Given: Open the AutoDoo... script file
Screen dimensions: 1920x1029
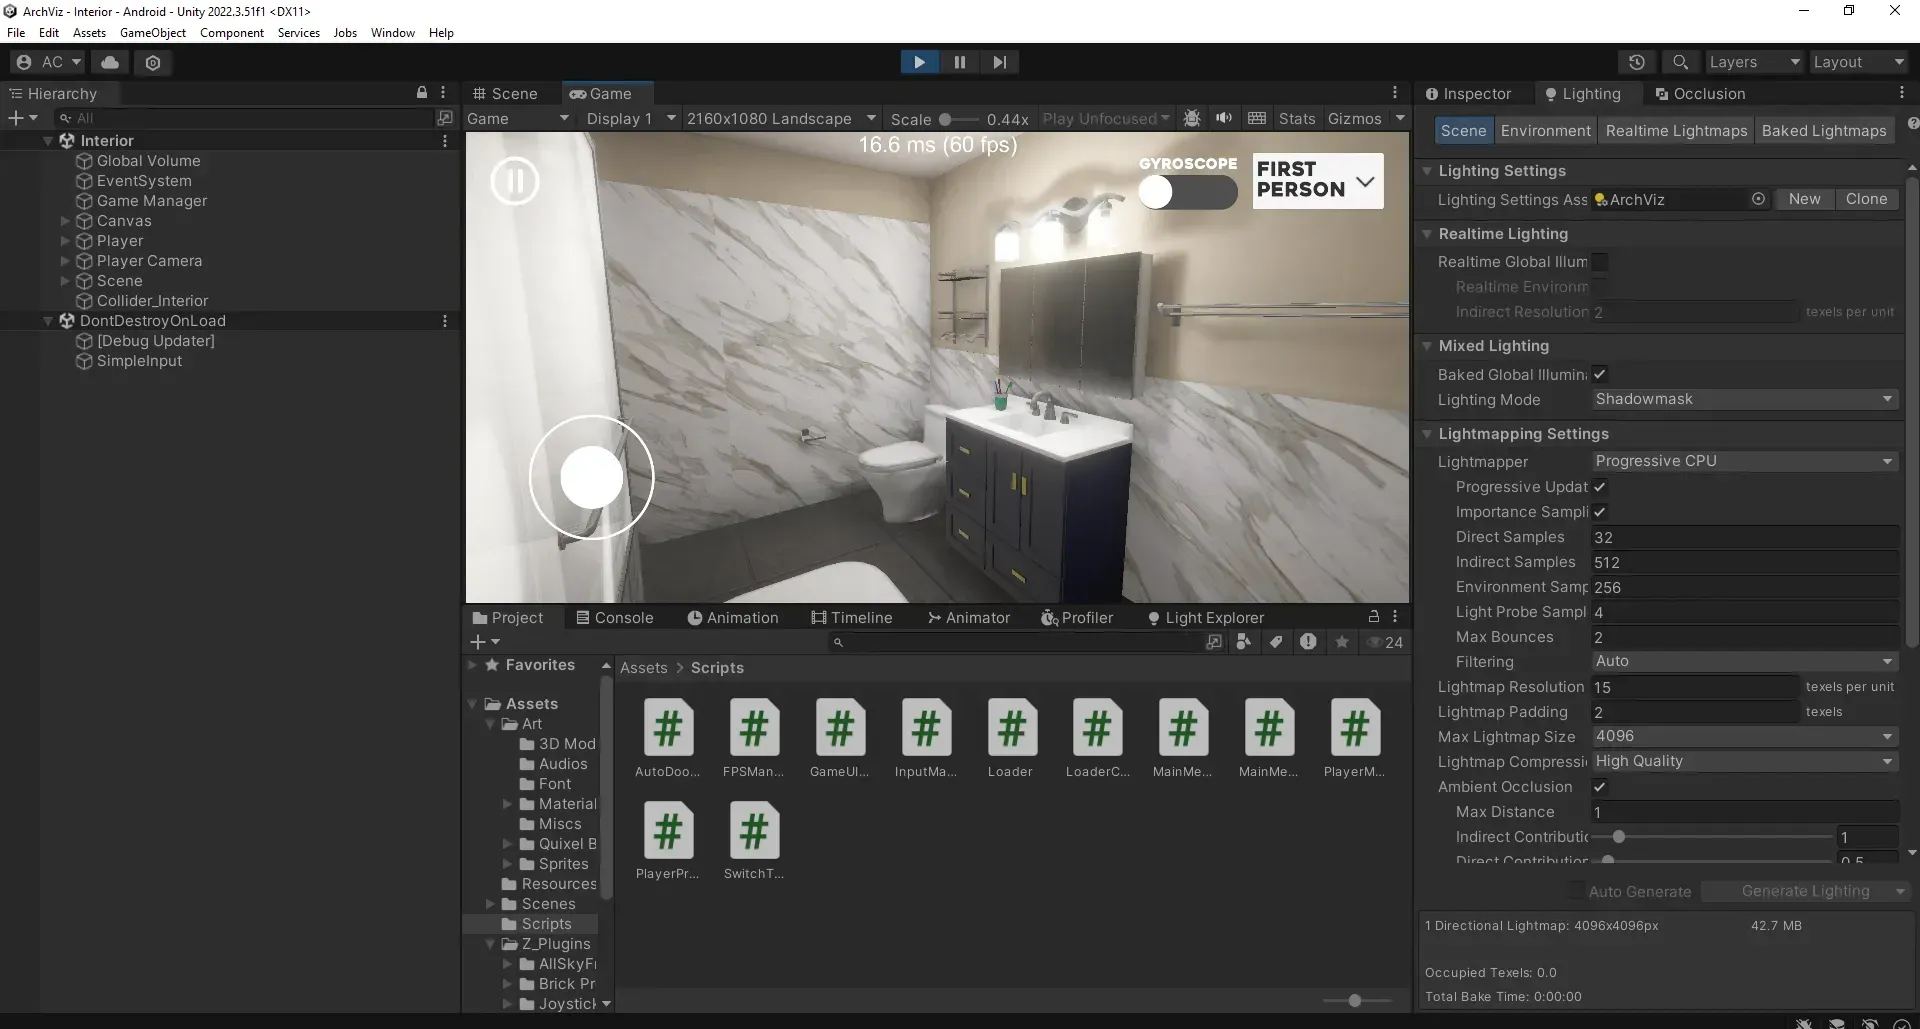Looking at the screenshot, I should tap(668, 738).
